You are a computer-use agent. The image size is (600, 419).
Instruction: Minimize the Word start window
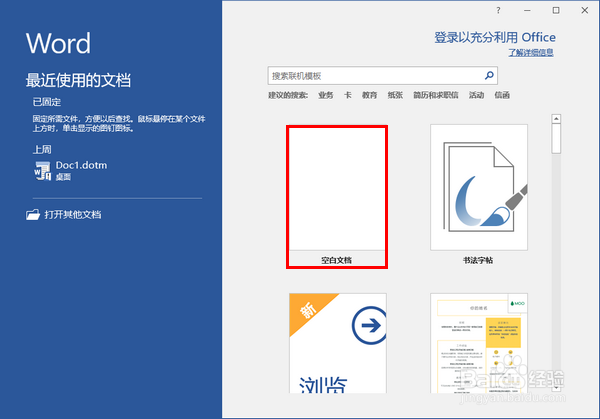click(x=527, y=11)
